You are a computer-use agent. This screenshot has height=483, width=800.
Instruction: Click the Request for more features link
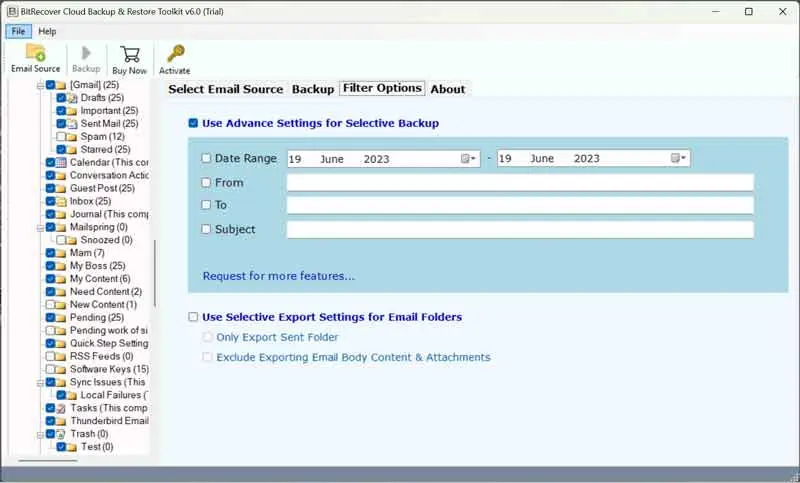point(278,276)
